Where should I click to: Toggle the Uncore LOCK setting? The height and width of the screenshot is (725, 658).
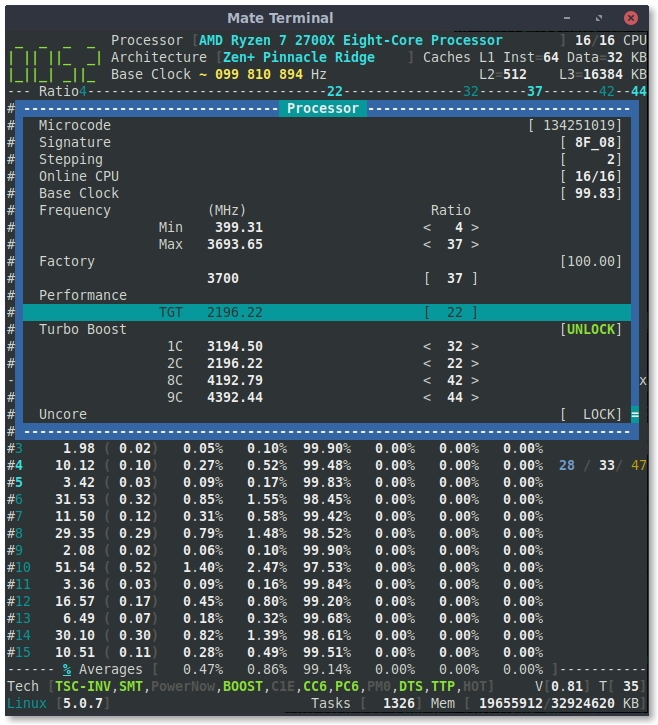(x=590, y=414)
